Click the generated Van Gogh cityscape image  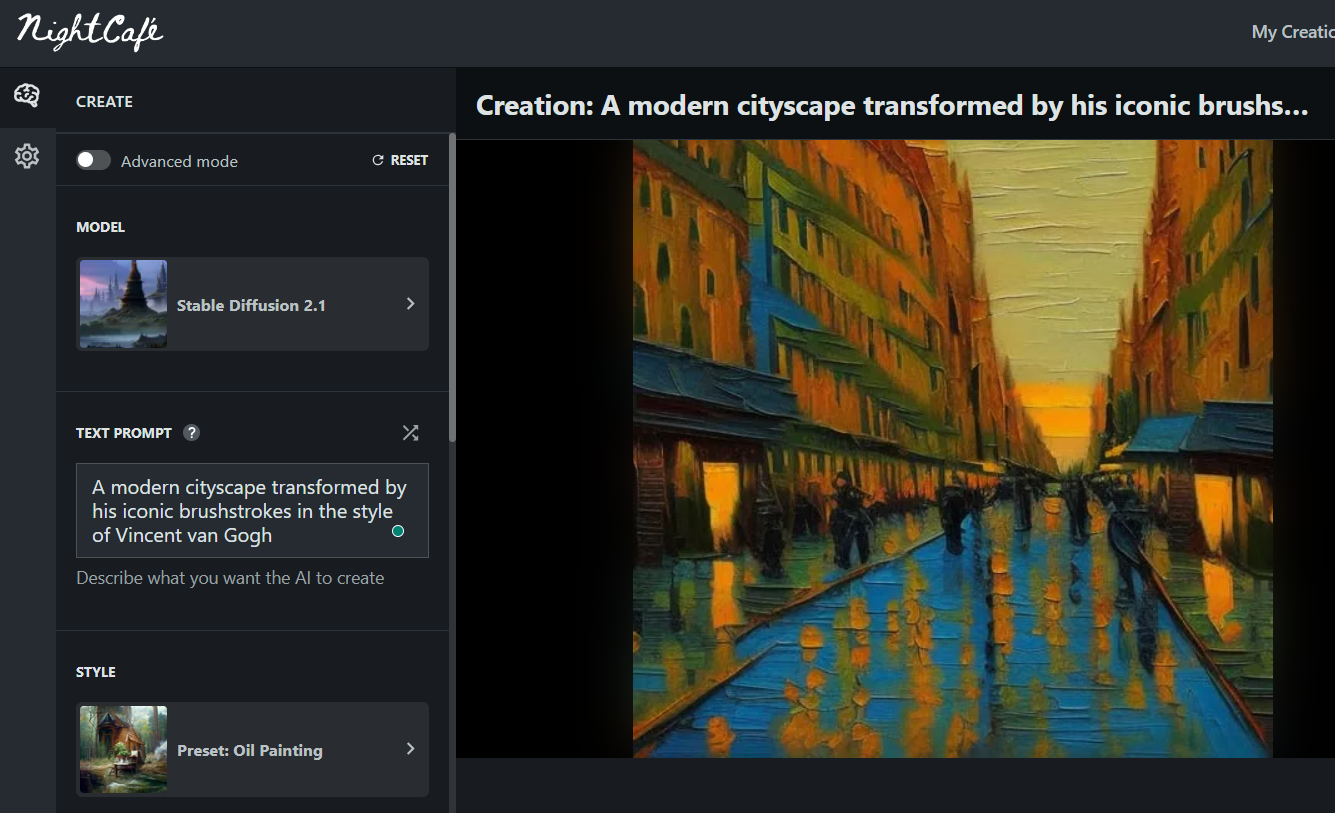(x=952, y=448)
